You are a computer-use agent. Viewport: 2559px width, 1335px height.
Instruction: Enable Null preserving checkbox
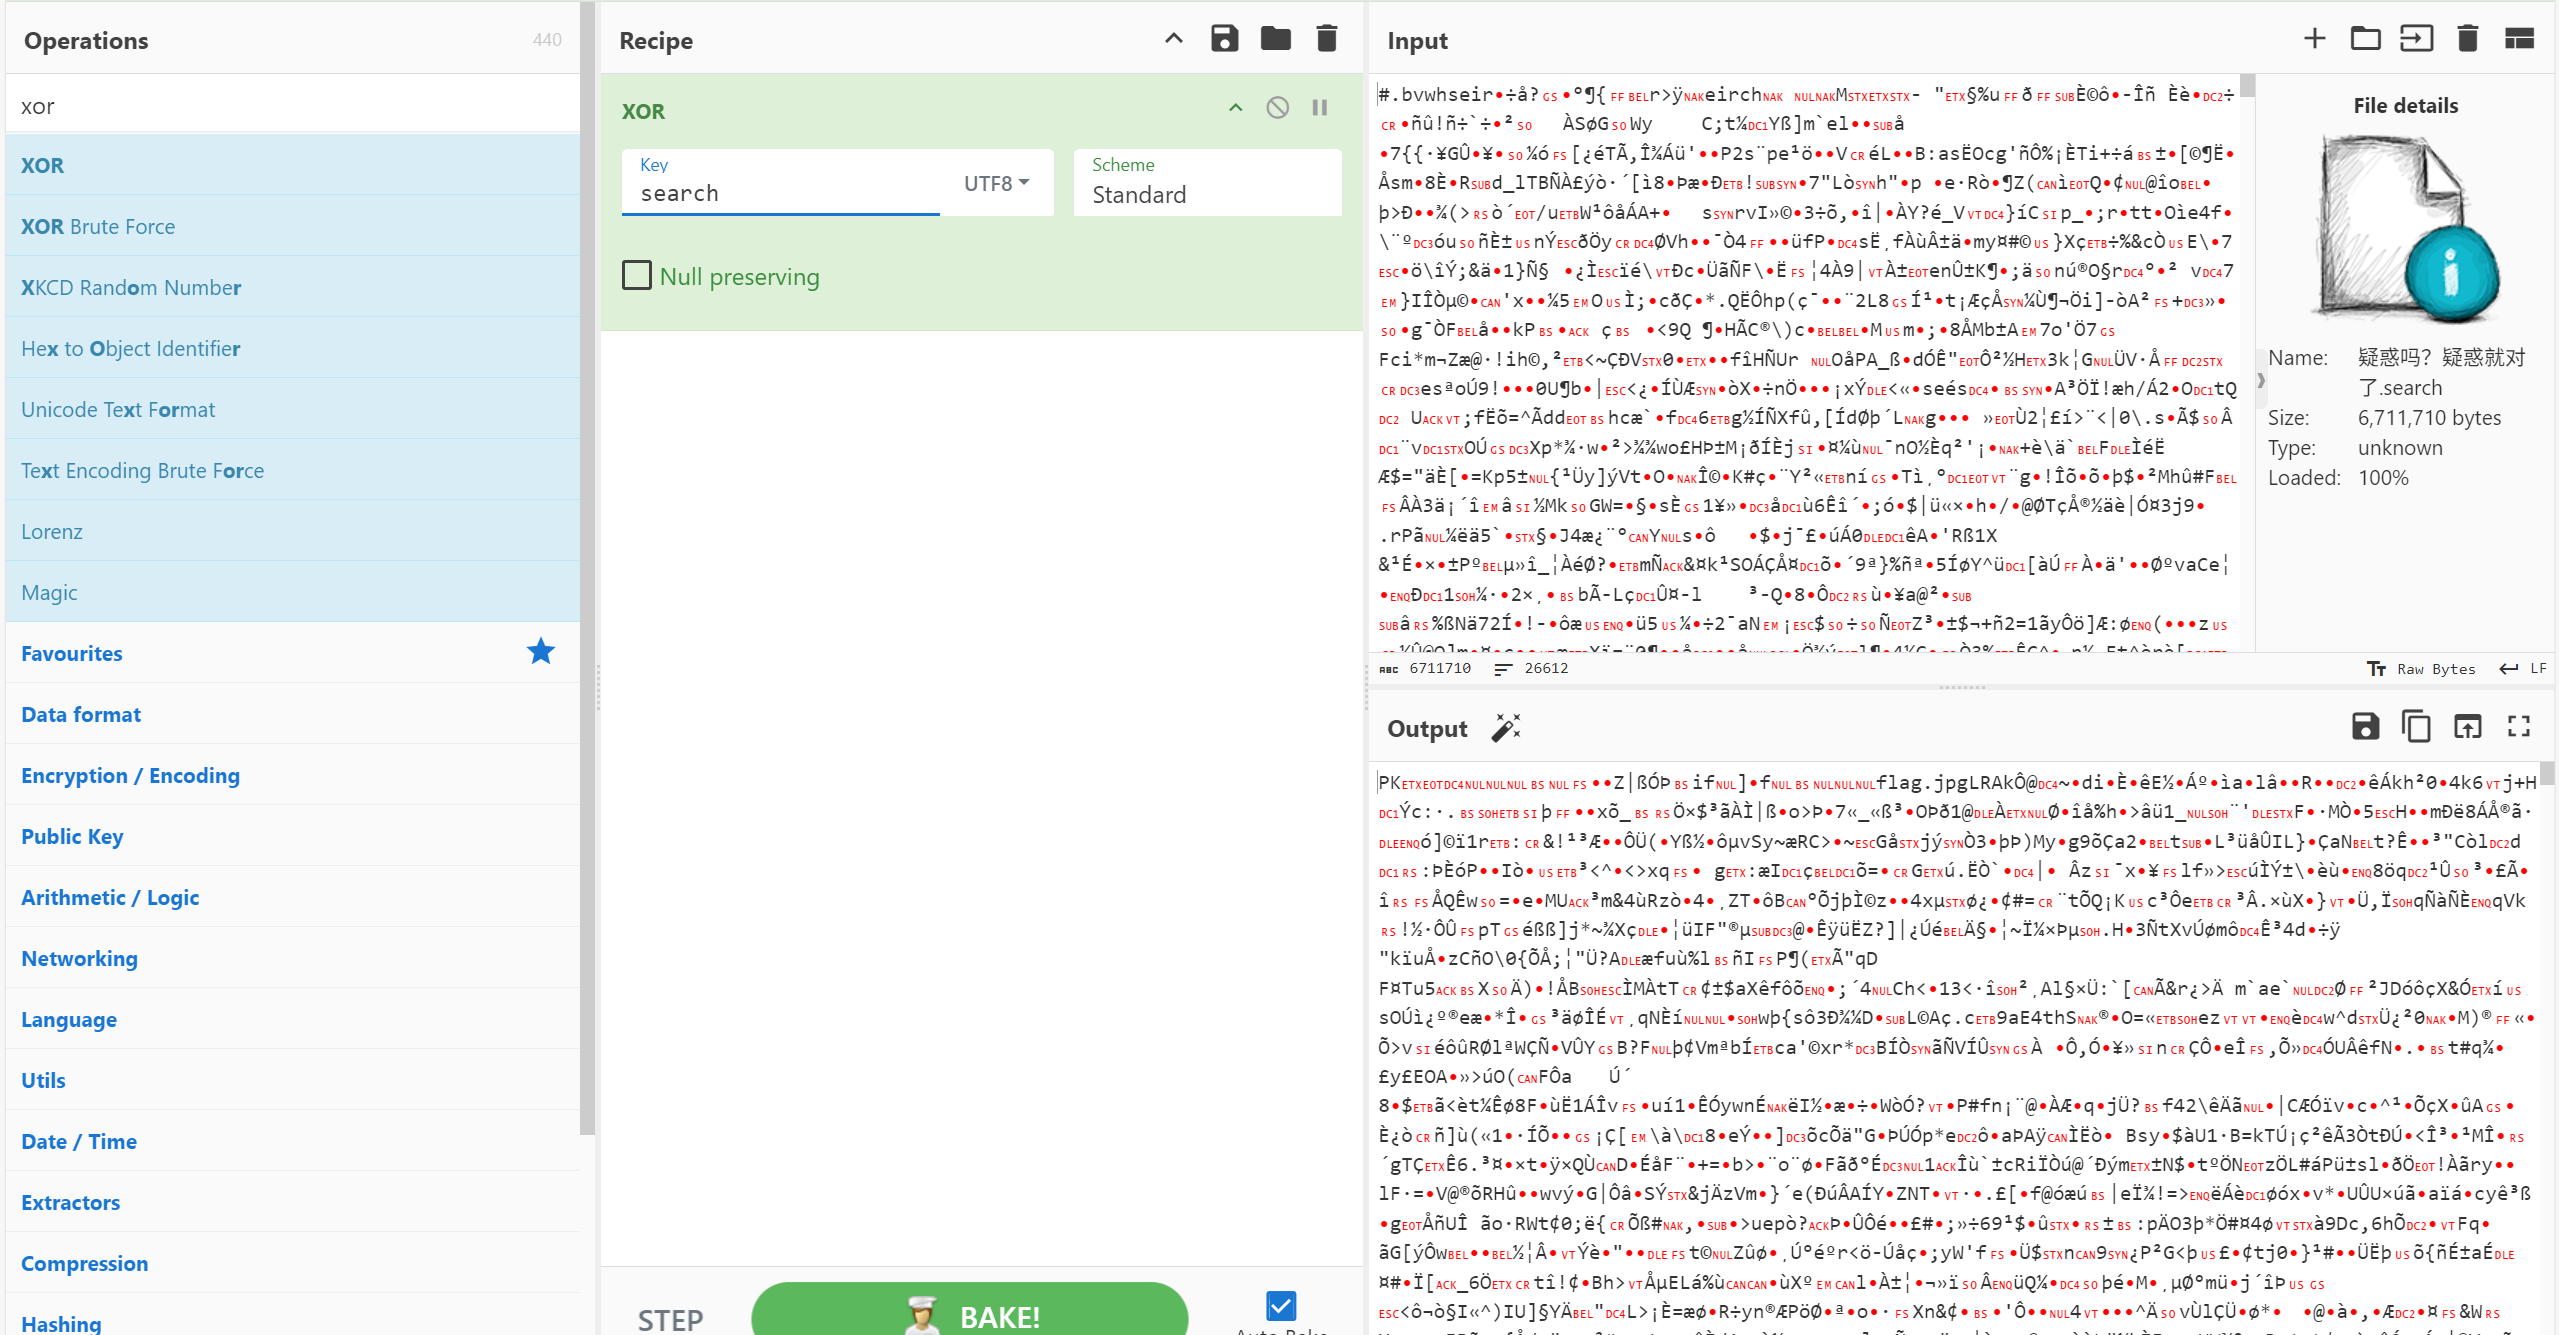click(x=637, y=276)
